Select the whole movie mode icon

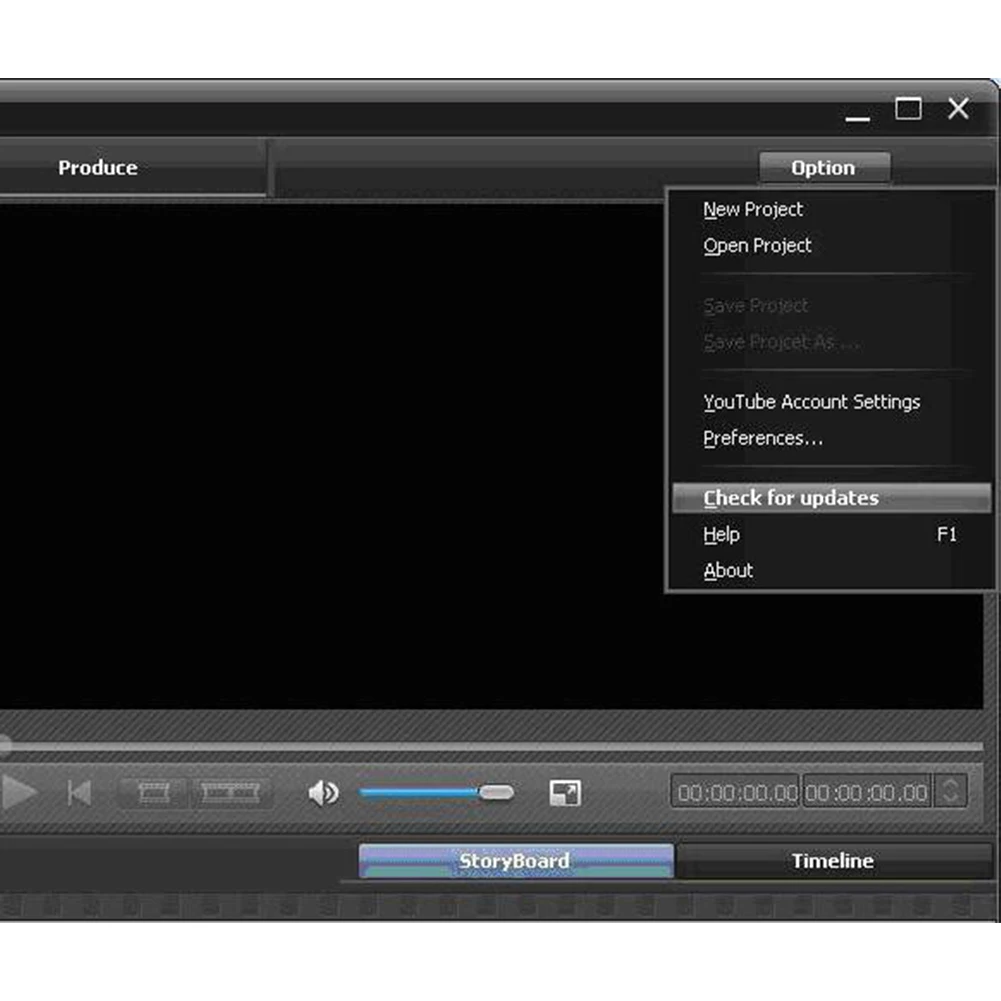(x=230, y=793)
